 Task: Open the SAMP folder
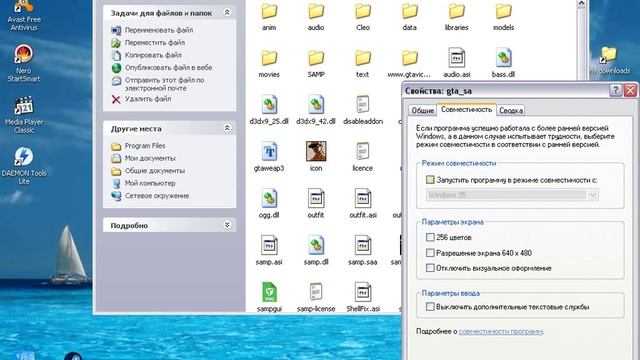tap(316, 64)
